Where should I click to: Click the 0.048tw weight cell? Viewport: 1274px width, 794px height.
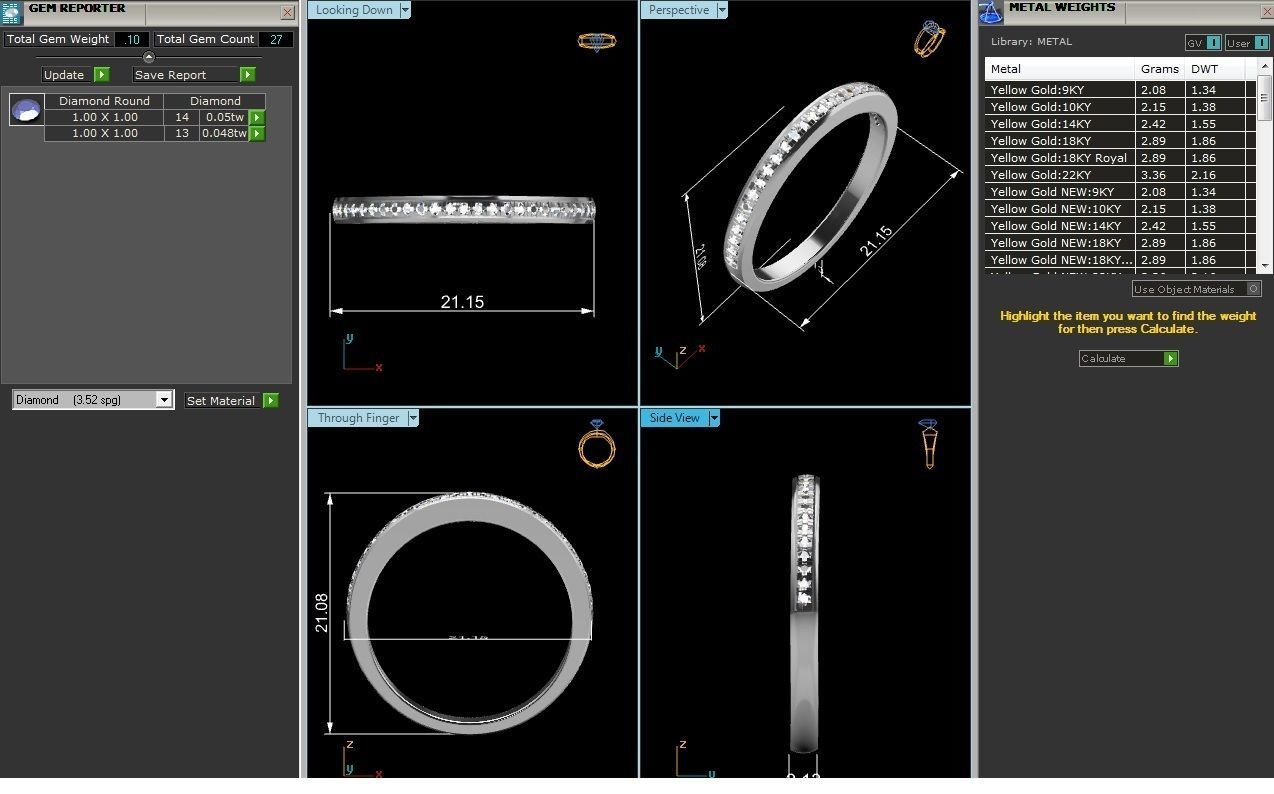[225, 133]
